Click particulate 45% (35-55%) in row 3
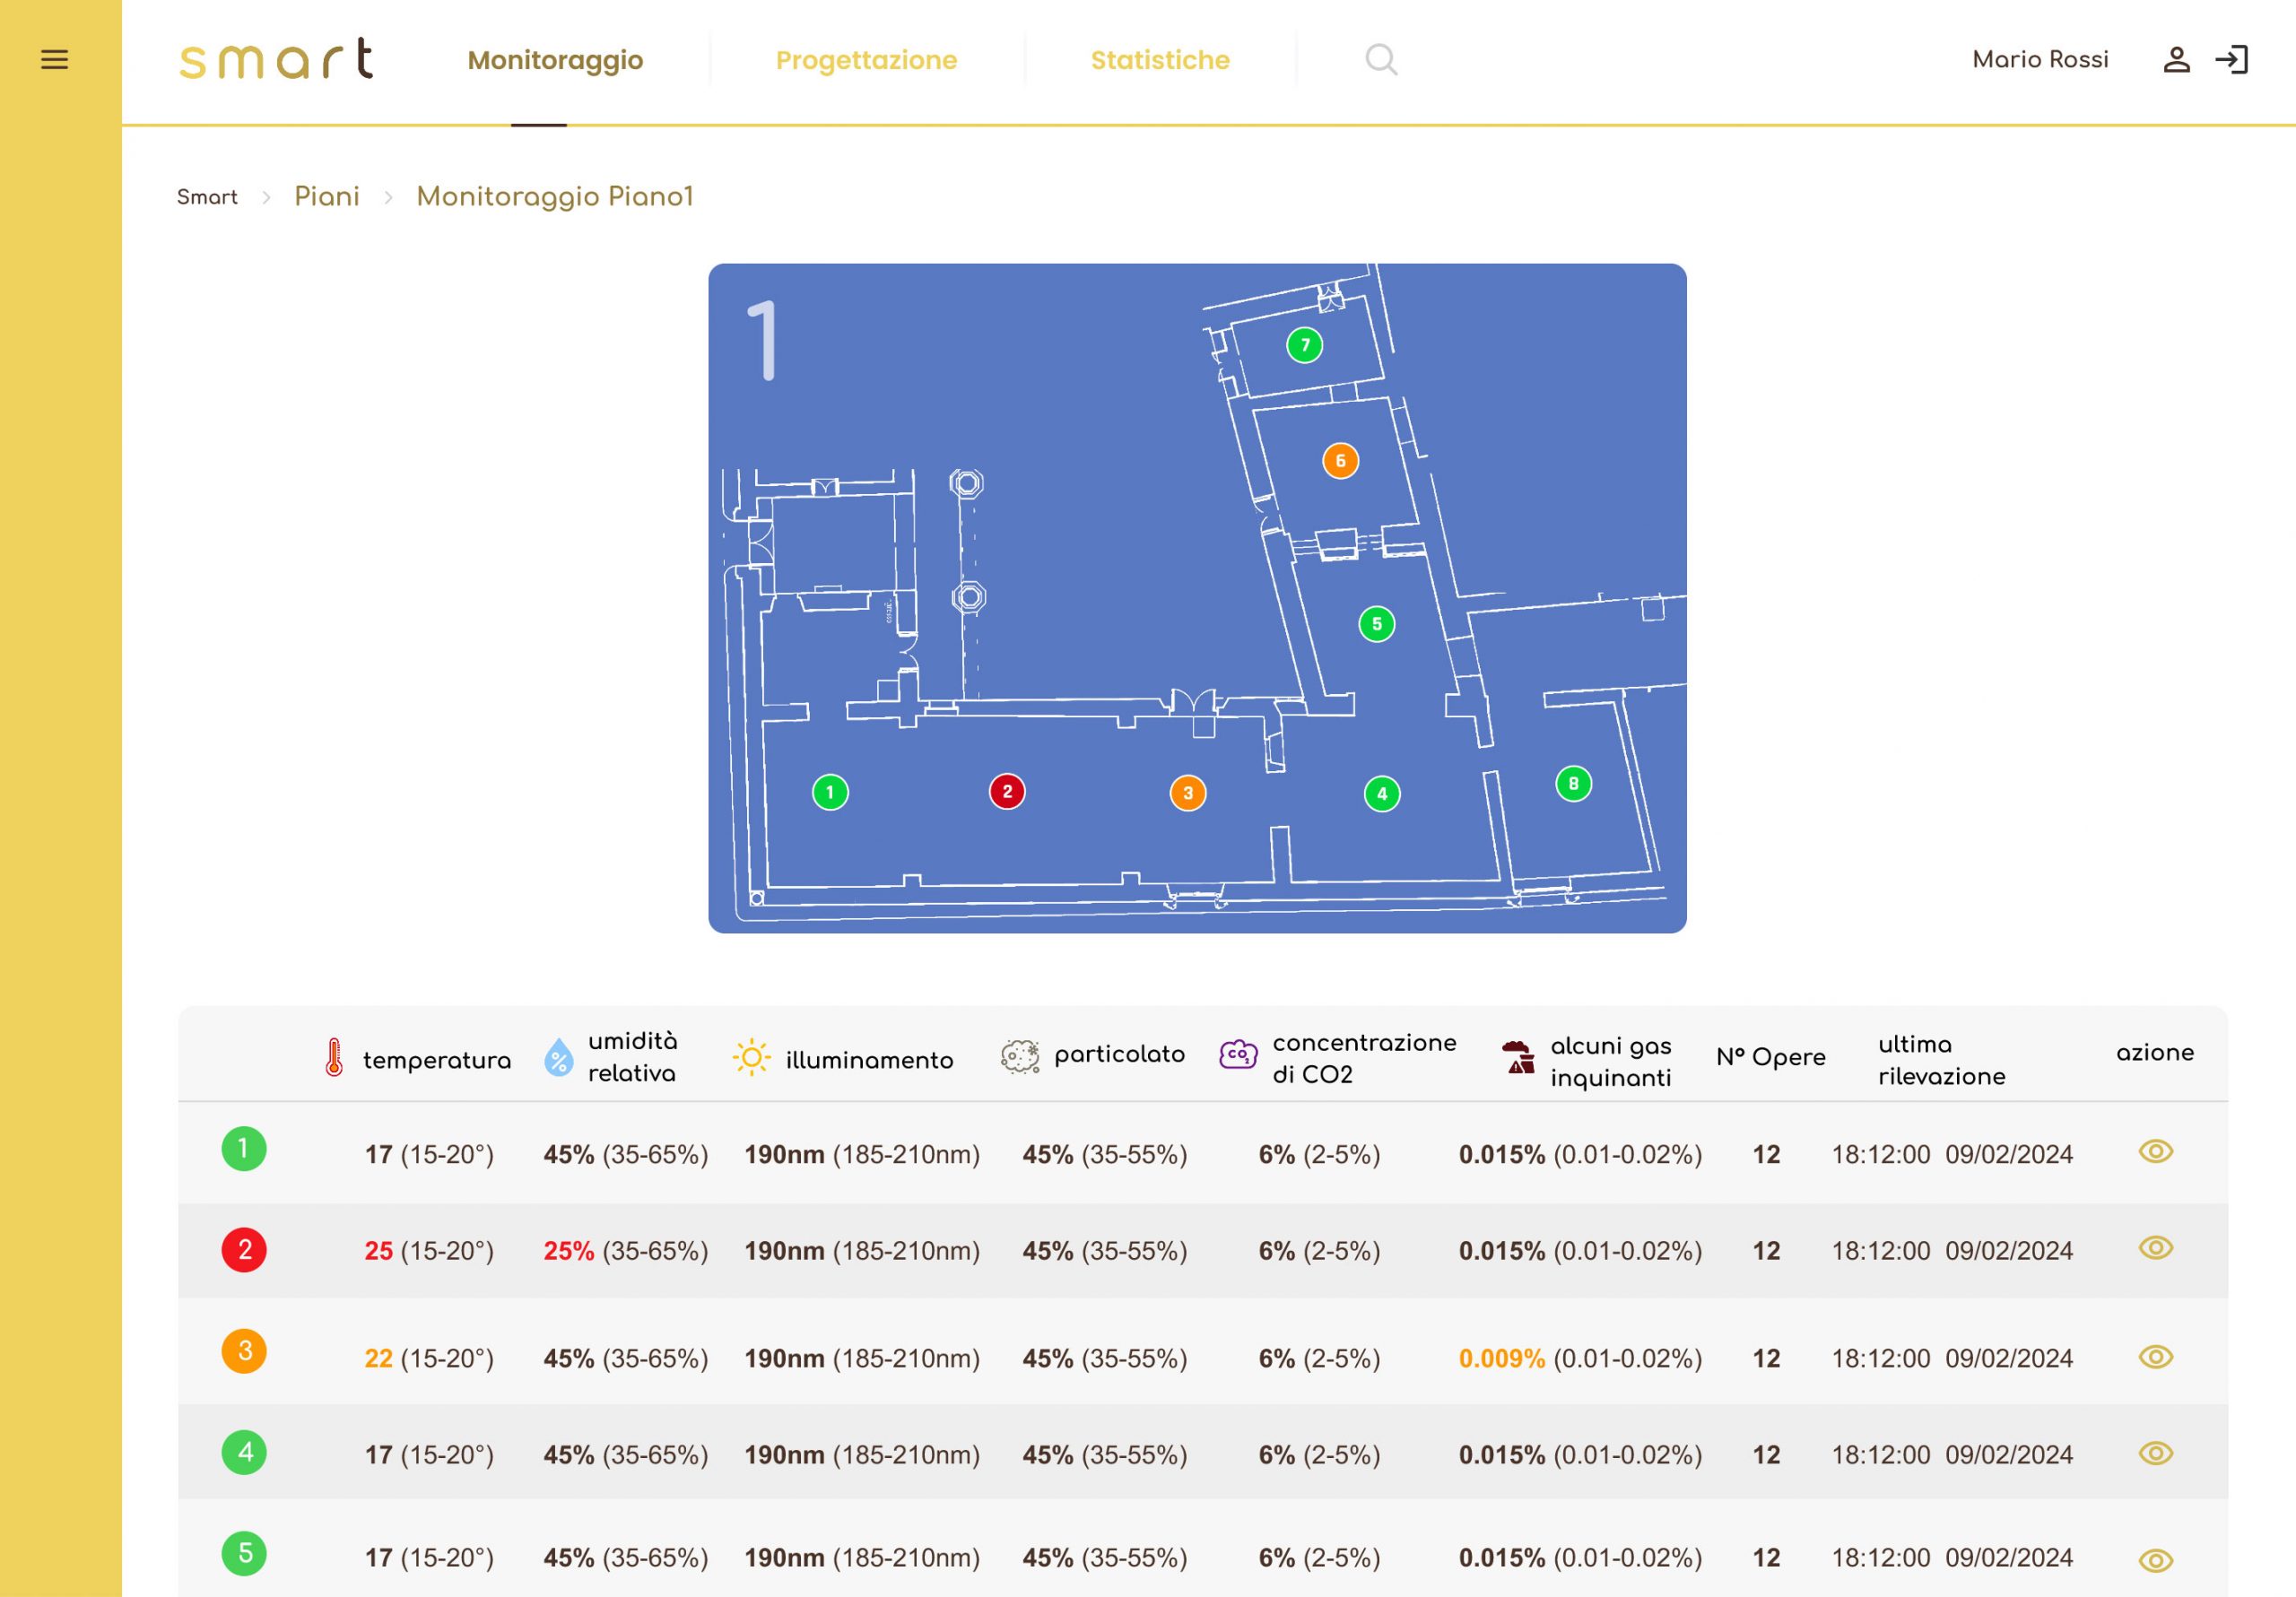Image resolution: width=2296 pixels, height=1597 pixels. tap(1104, 1359)
